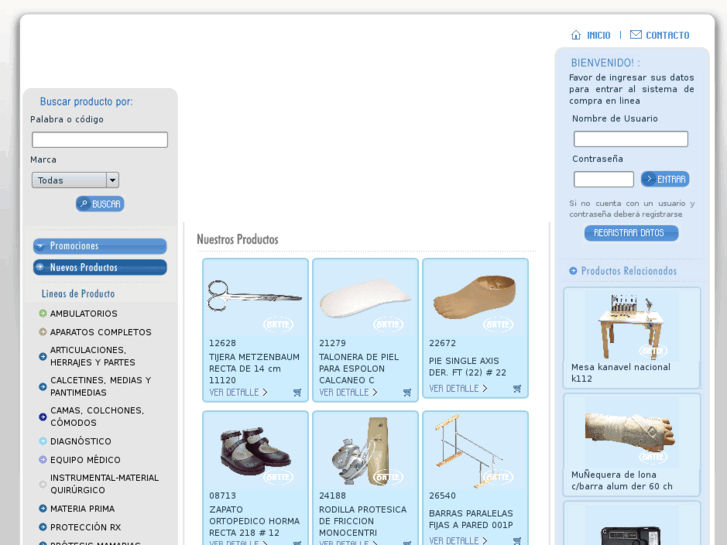This screenshot has height=545, width=727.
Task: Select the DIAGNÓSTICO category
Action: coord(81,441)
